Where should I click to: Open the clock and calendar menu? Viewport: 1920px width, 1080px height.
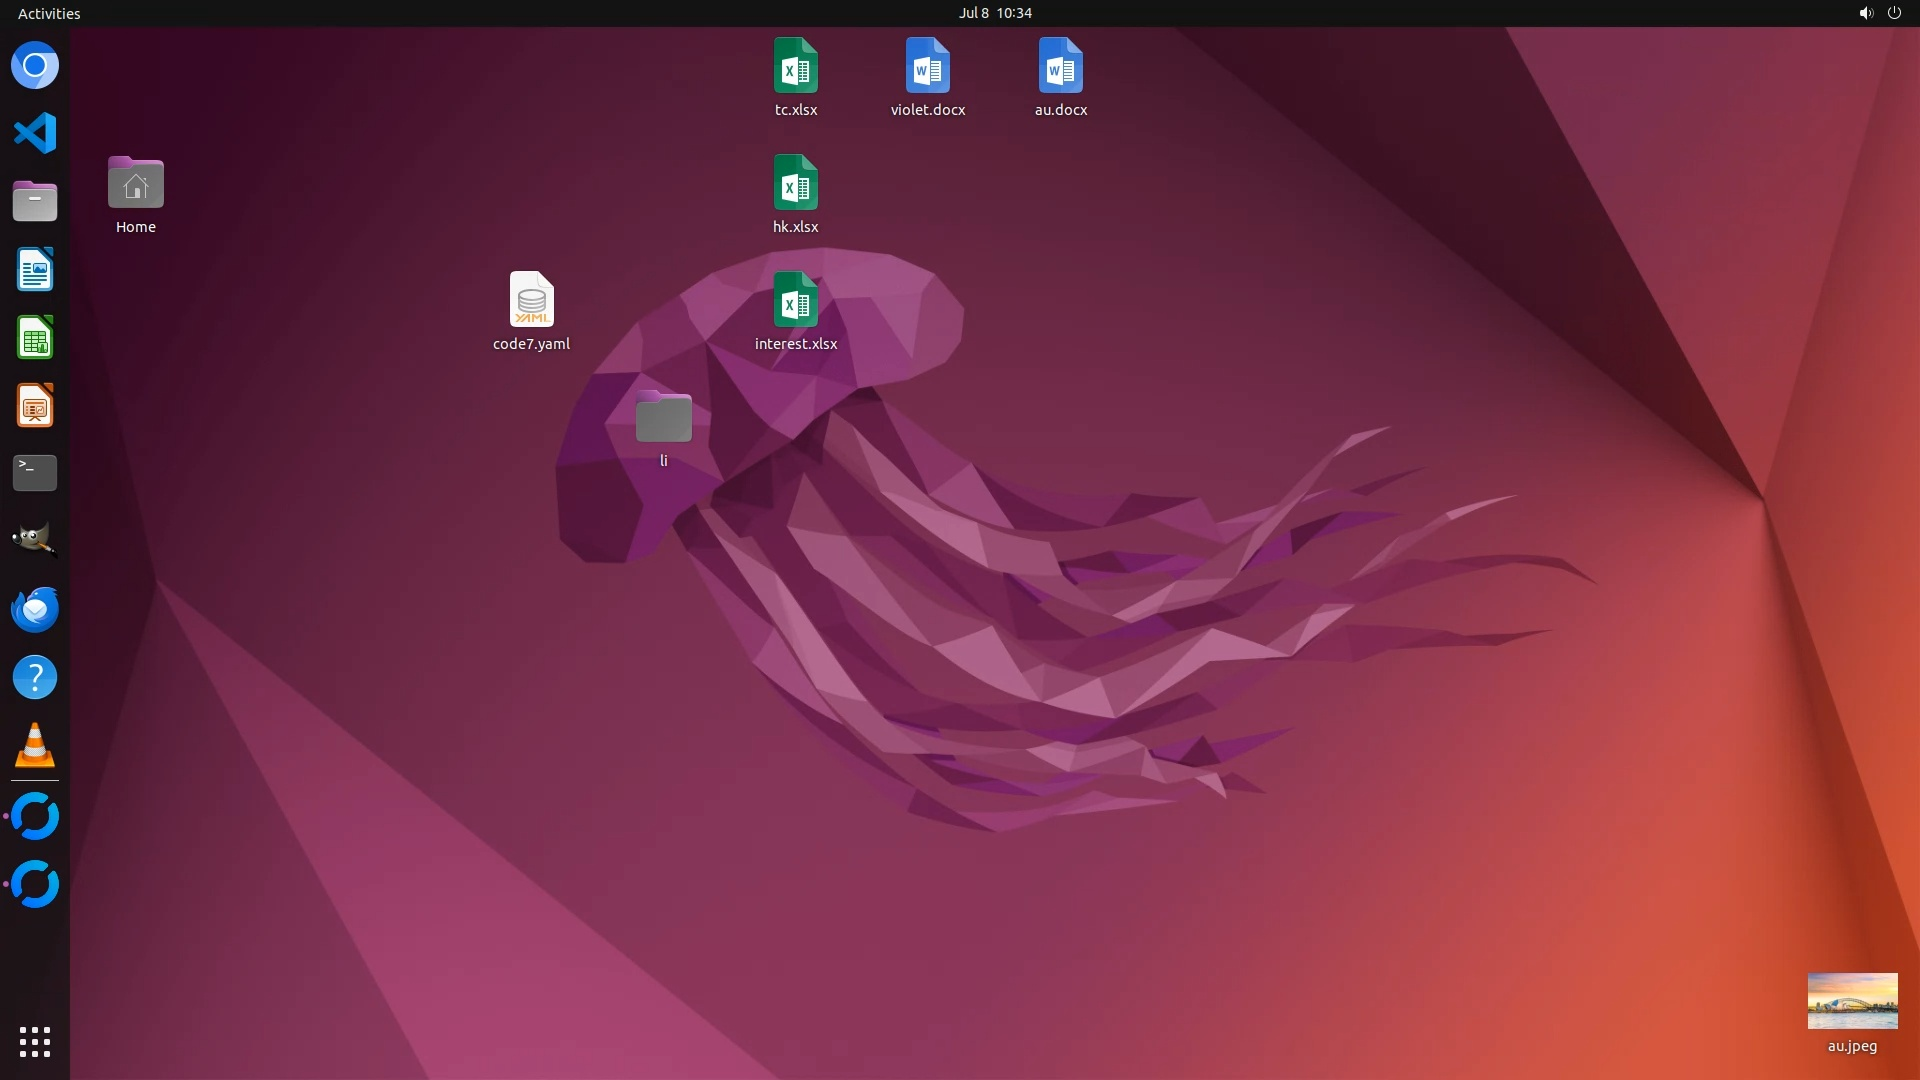[x=995, y=13]
